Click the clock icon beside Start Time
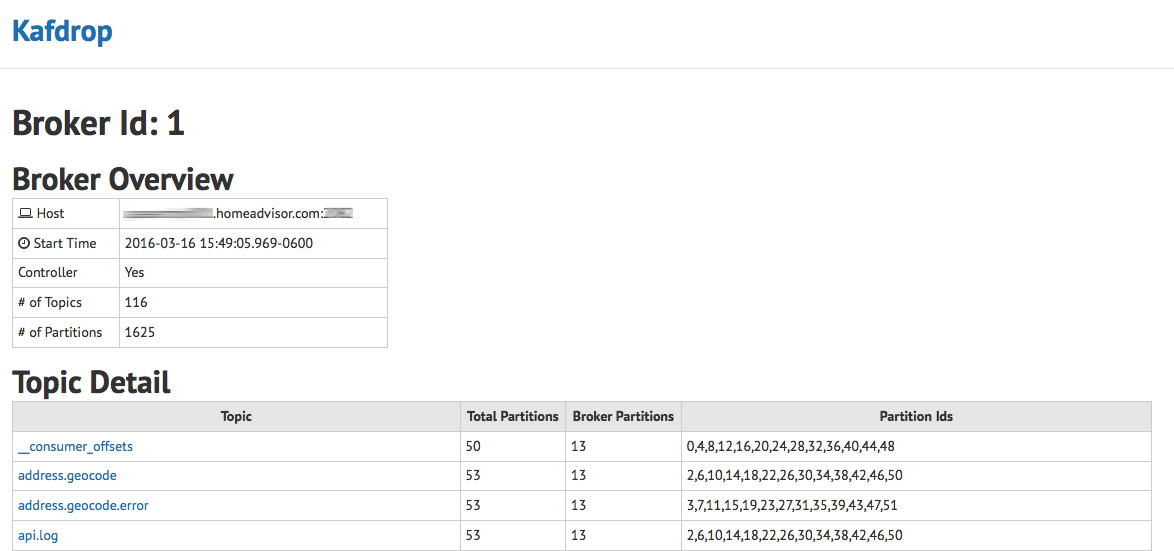1174x551 pixels. pos(24,243)
